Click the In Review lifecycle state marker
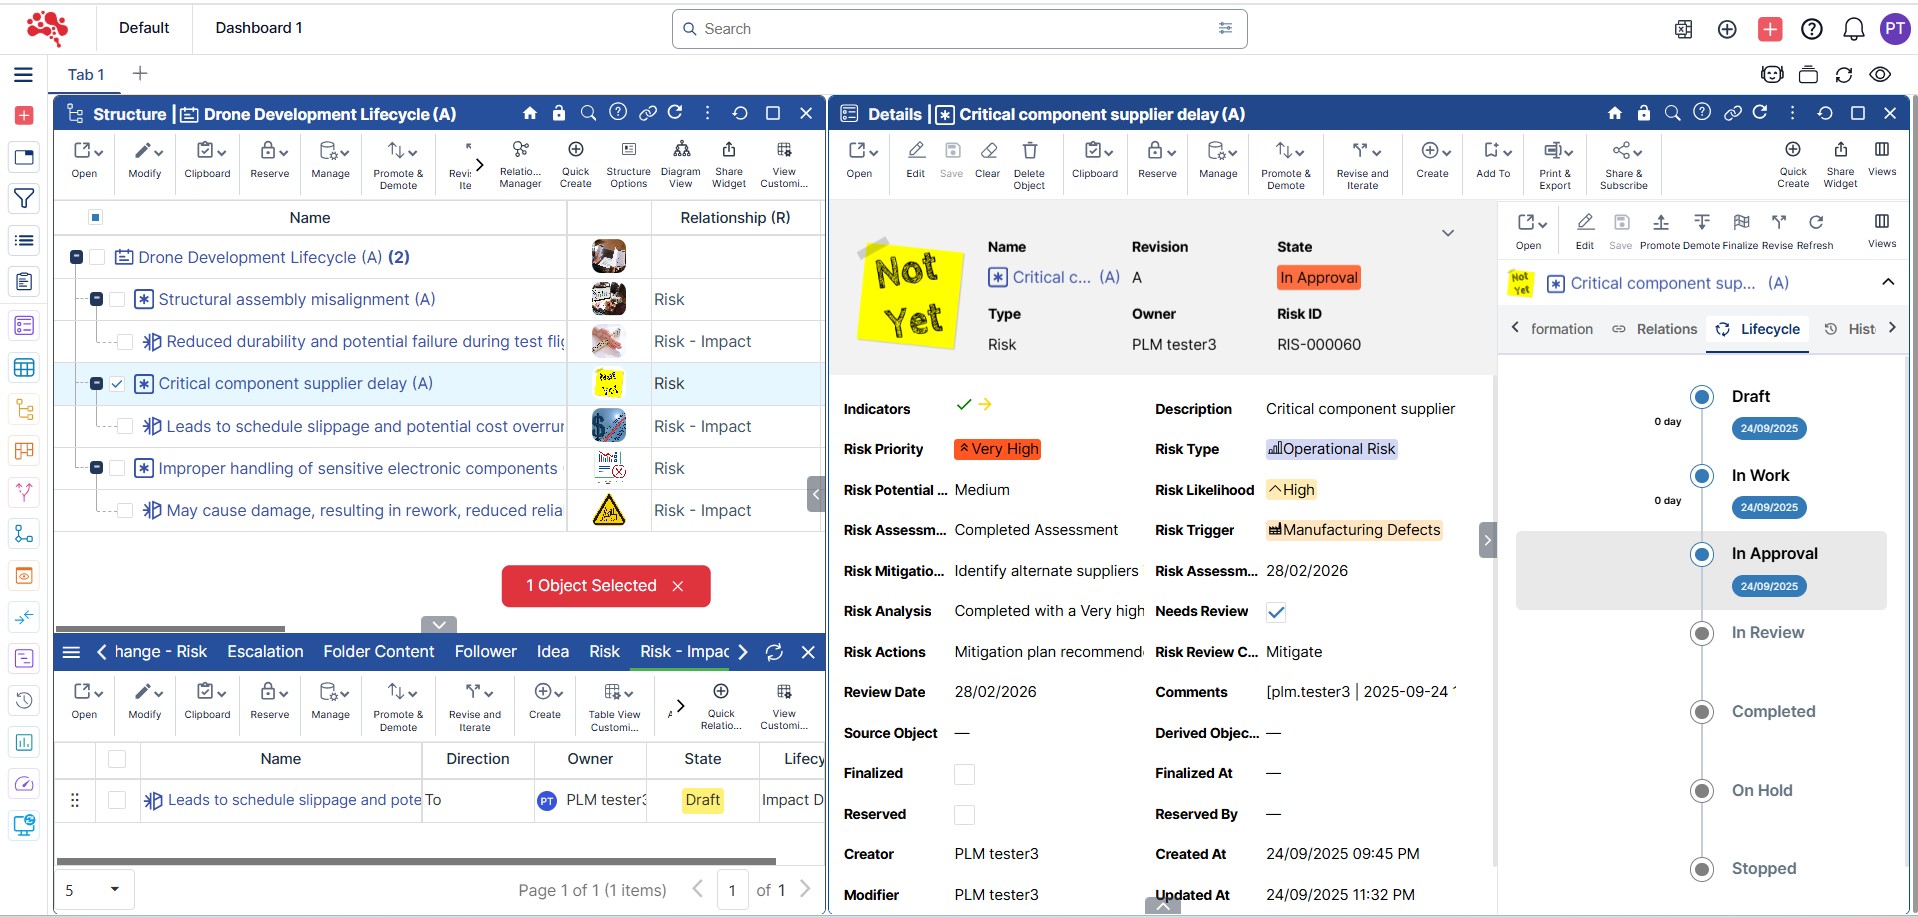Image resolution: width=1918 pixels, height=917 pixels. point(1701,633)
